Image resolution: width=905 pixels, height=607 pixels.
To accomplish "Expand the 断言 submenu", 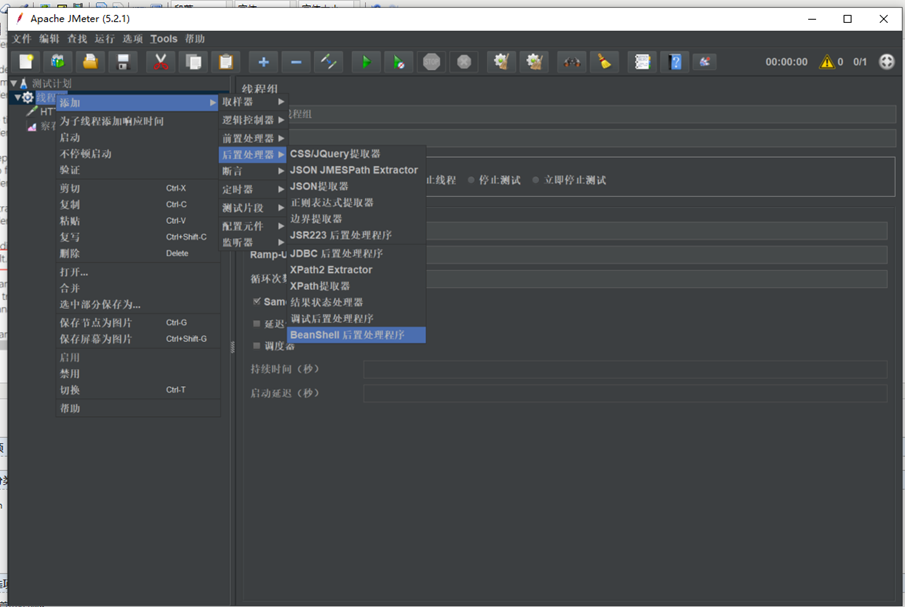I will [253, 171].
